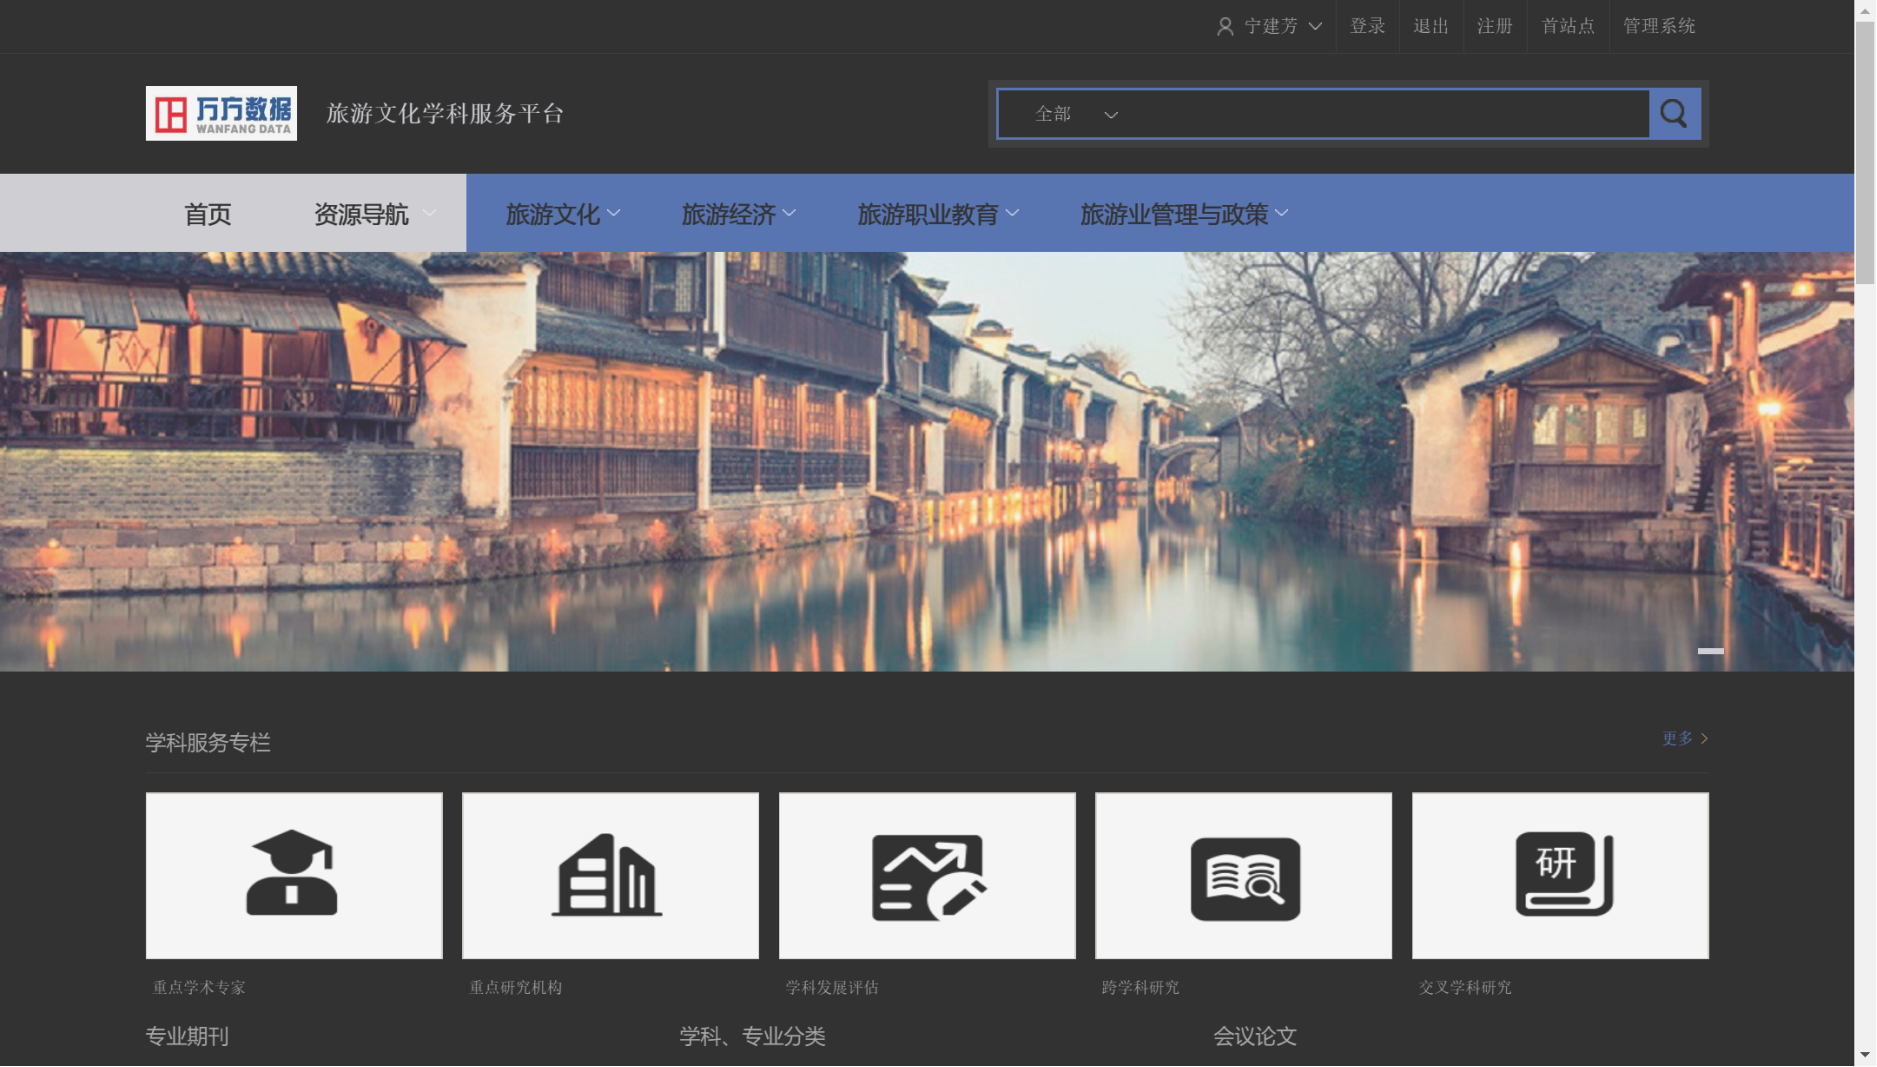Click the 跨学科研究 label

[1140, 988]
